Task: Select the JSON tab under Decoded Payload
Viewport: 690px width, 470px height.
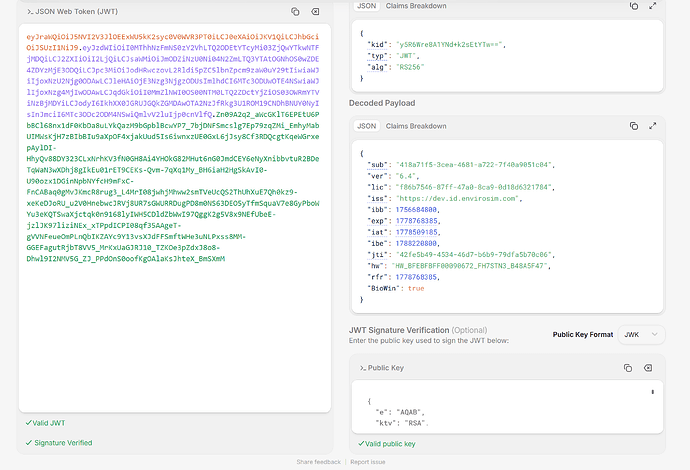Action: (367, 126)
